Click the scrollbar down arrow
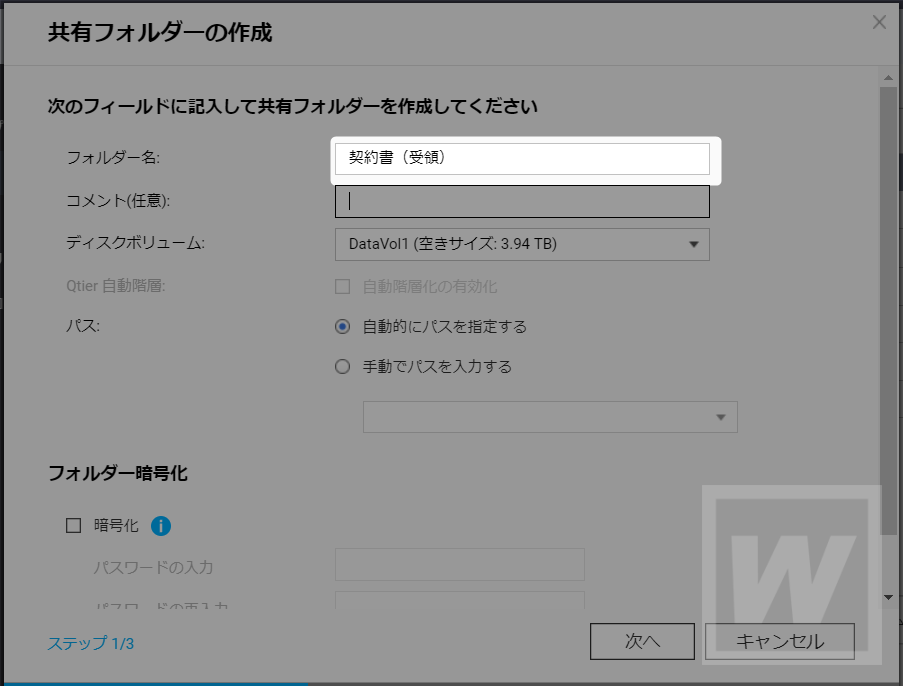903x686 pixels. pos(888,597)
